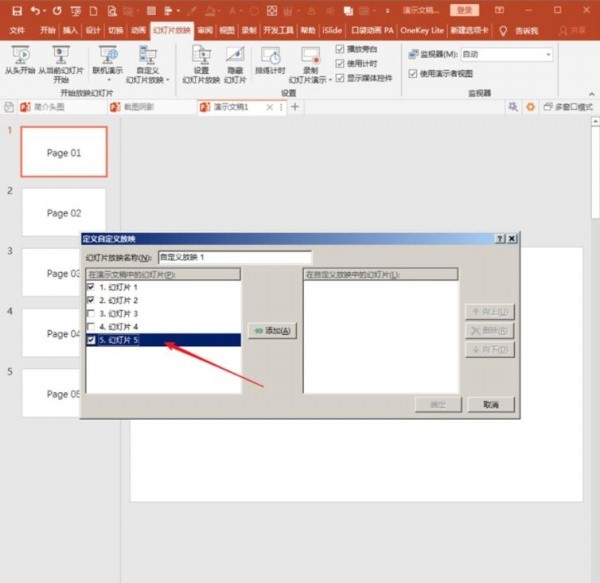The height and width of the screenshot is (583, 600).
Task: Close the 定义自定义放映 dialog
Action: pyautogui.click(x=512, y=239)
